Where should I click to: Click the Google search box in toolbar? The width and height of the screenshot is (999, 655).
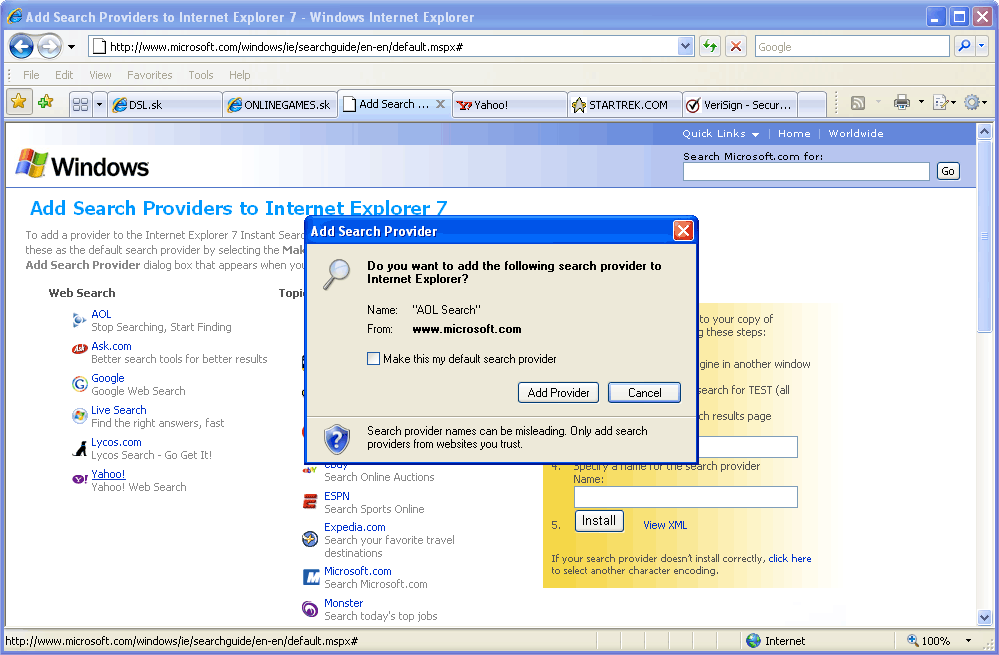pos(852,47)
